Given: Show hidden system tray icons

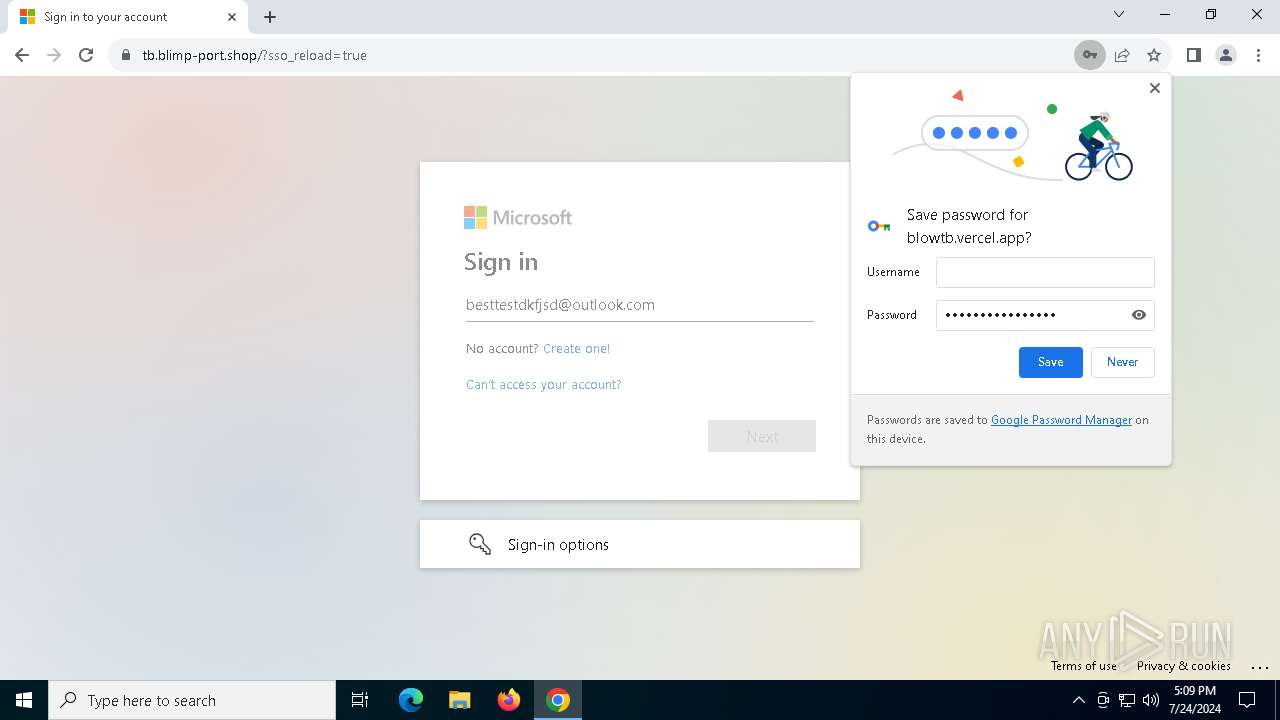Looking at the screenshot, I should click(1079, 700).
